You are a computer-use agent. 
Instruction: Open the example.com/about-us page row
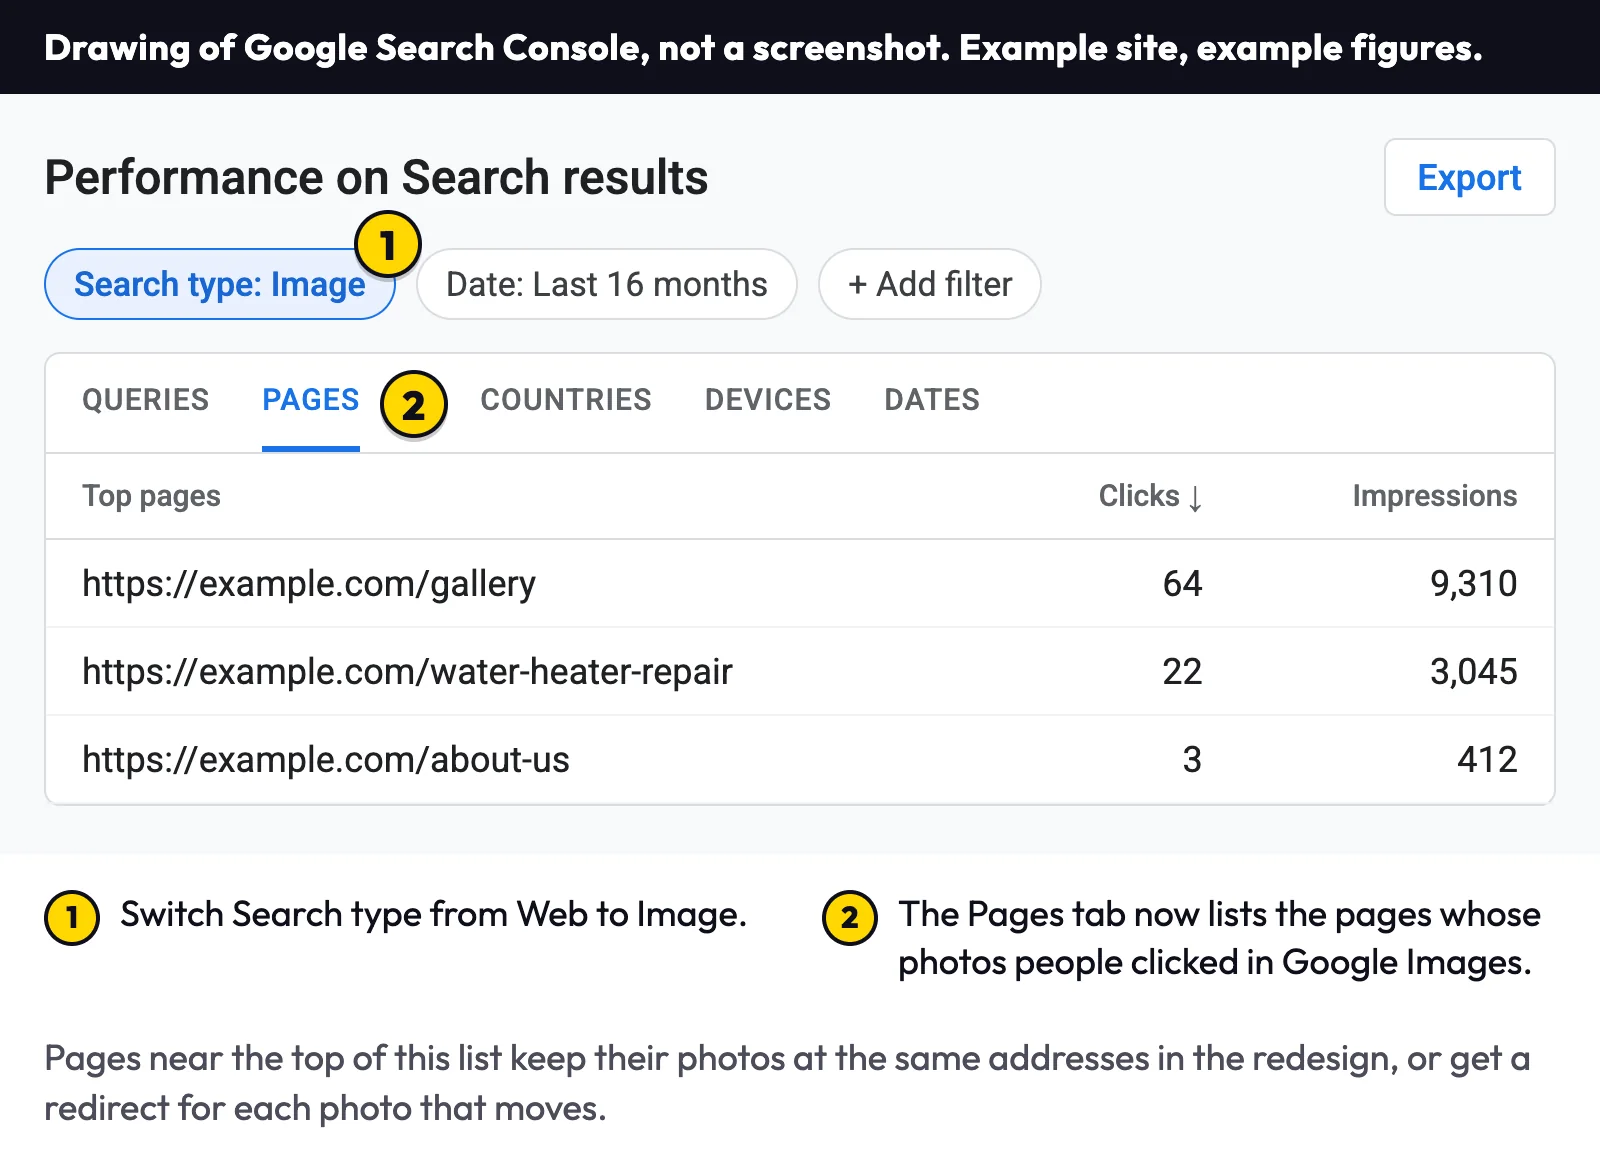(x=800, y=760)
